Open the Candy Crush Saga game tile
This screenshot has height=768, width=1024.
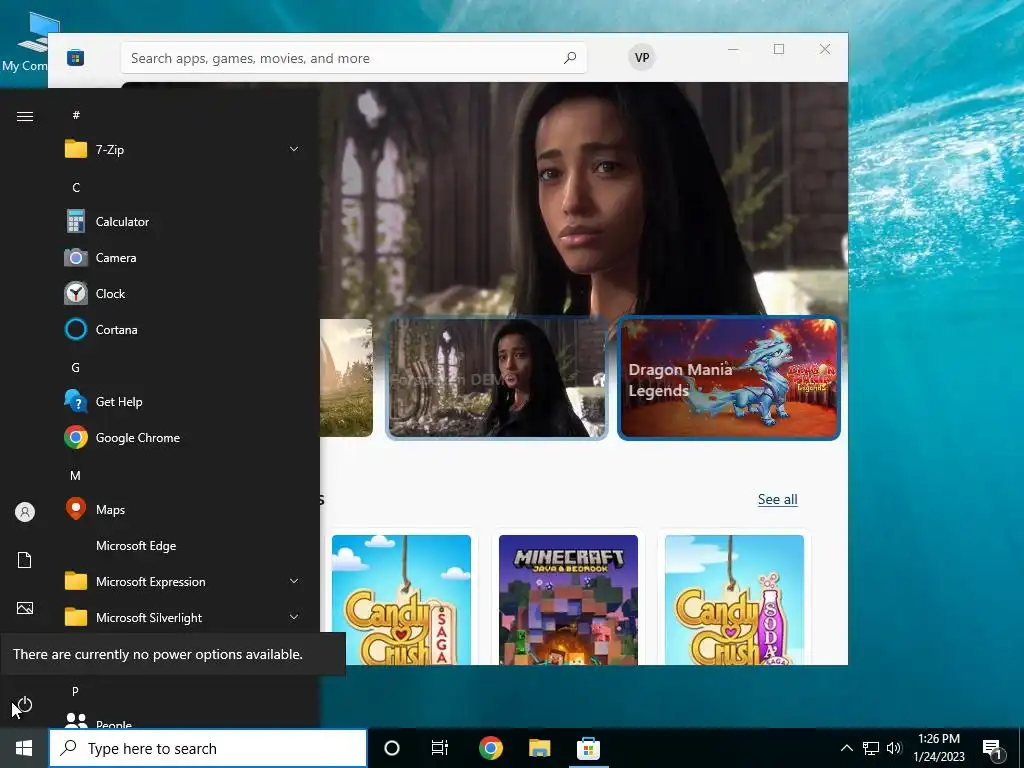coord(401,600)
